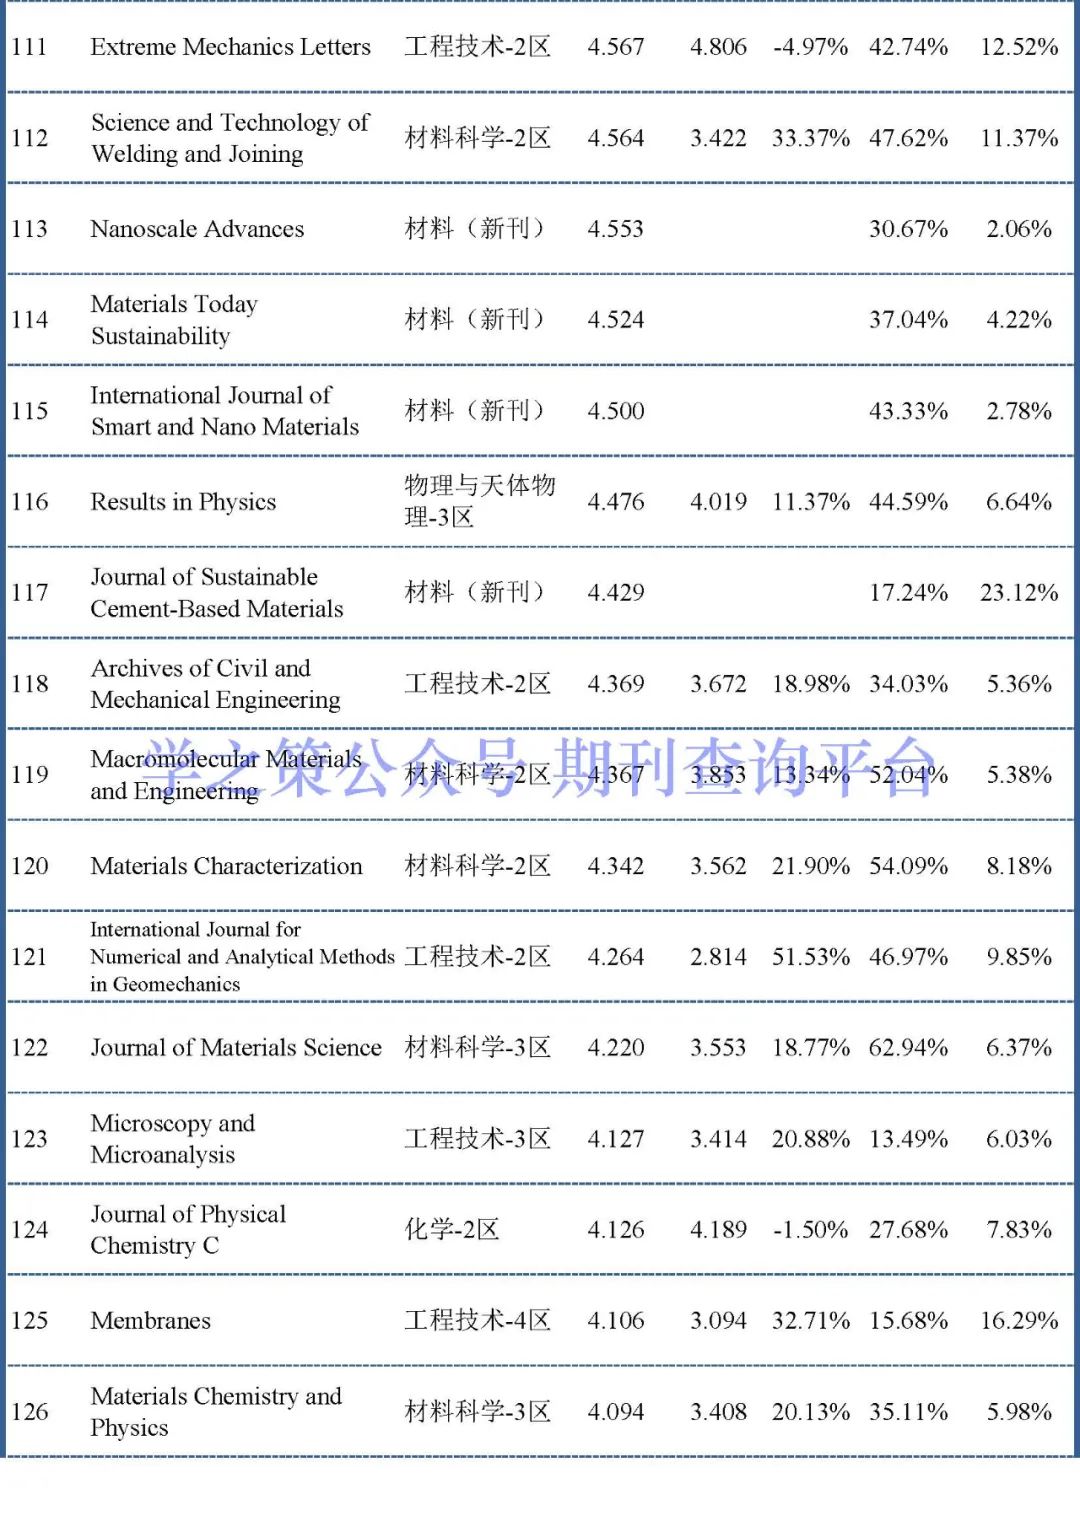Screen dimensions: 1080x1527
Task: Select Microscopy and Microanalysis journal title
Action: click(x=172, y=1139)
